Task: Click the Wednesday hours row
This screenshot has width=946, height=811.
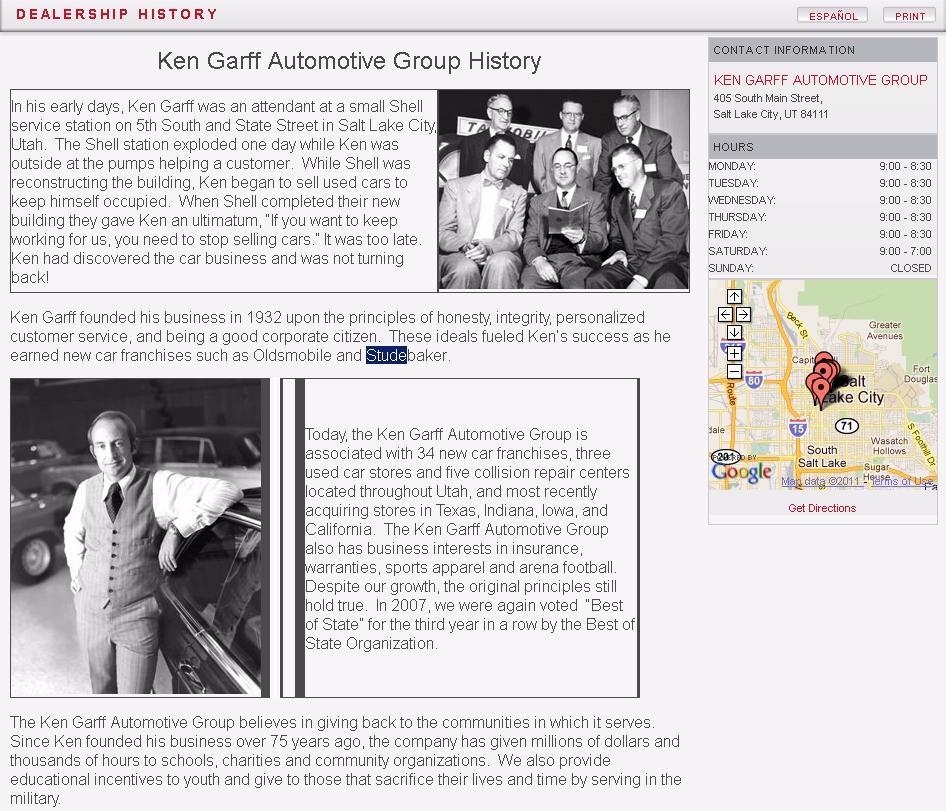Action: [x=820, y=200]
